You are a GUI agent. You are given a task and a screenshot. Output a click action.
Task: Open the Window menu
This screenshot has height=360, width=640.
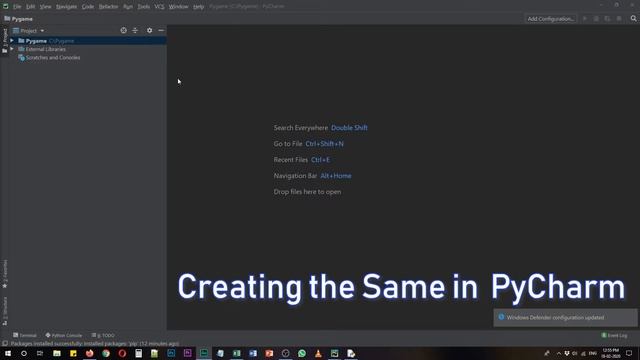click(x=178, y=7)
